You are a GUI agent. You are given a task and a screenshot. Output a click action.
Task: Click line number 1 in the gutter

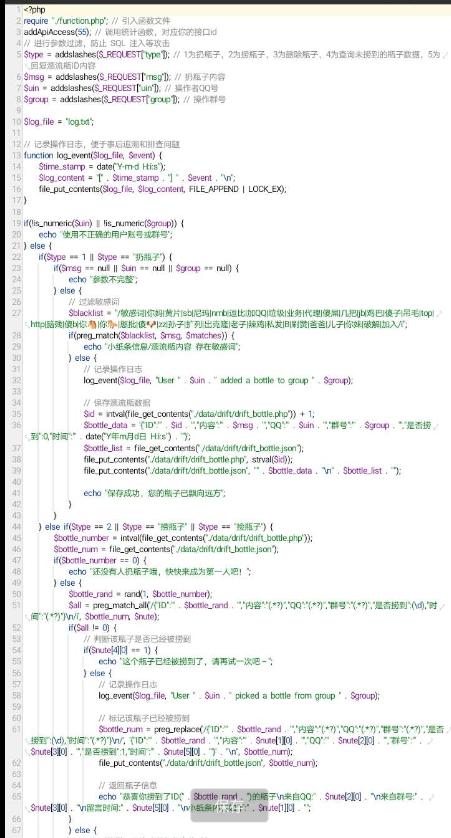tap(18, 10)
